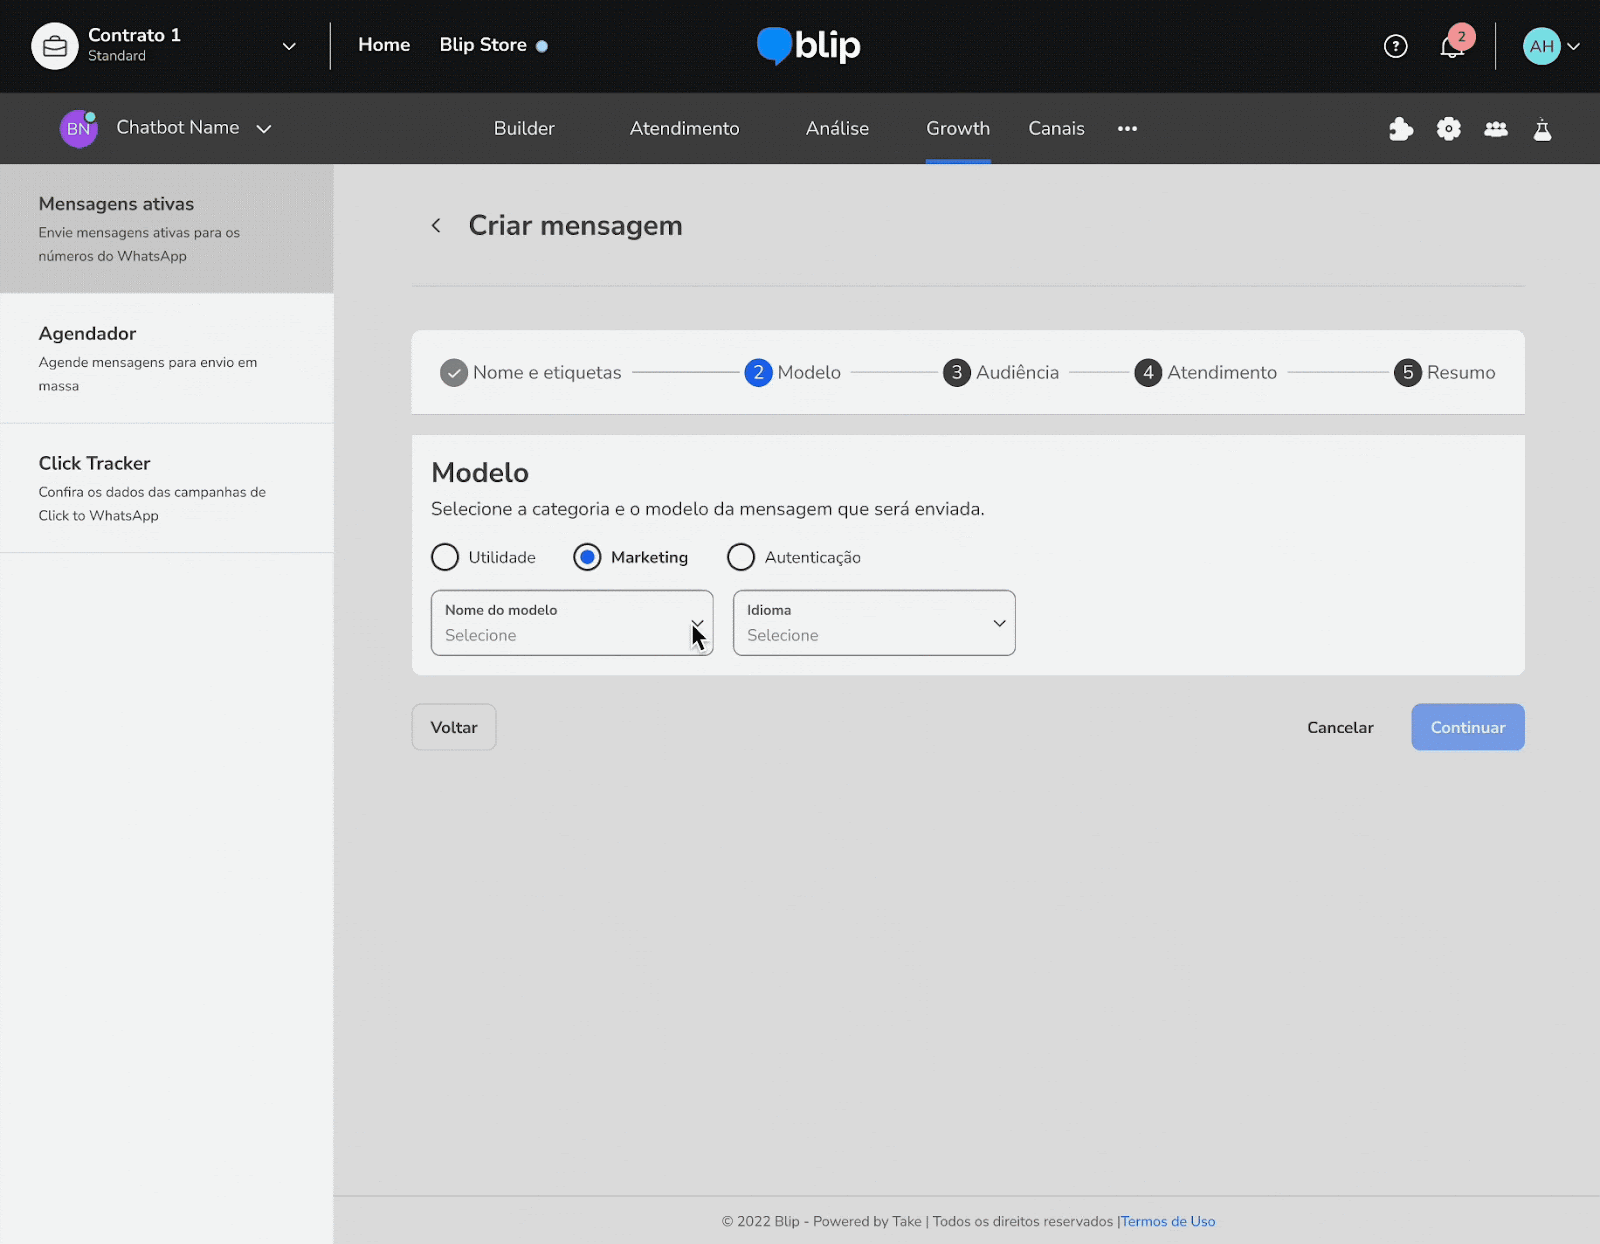Click the AH user avatar
The width and height of the screenshot is (1600, 1244).
coord(1541,46)
